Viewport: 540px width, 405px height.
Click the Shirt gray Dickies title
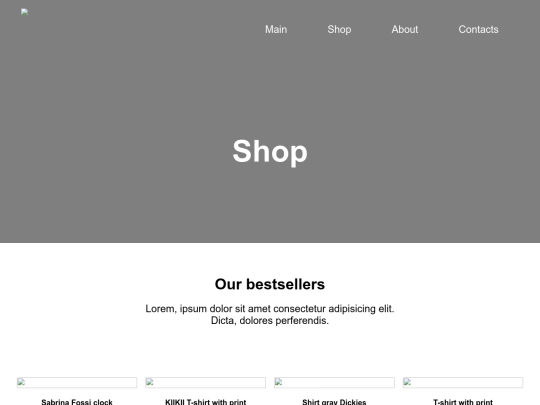click(334, 402)
